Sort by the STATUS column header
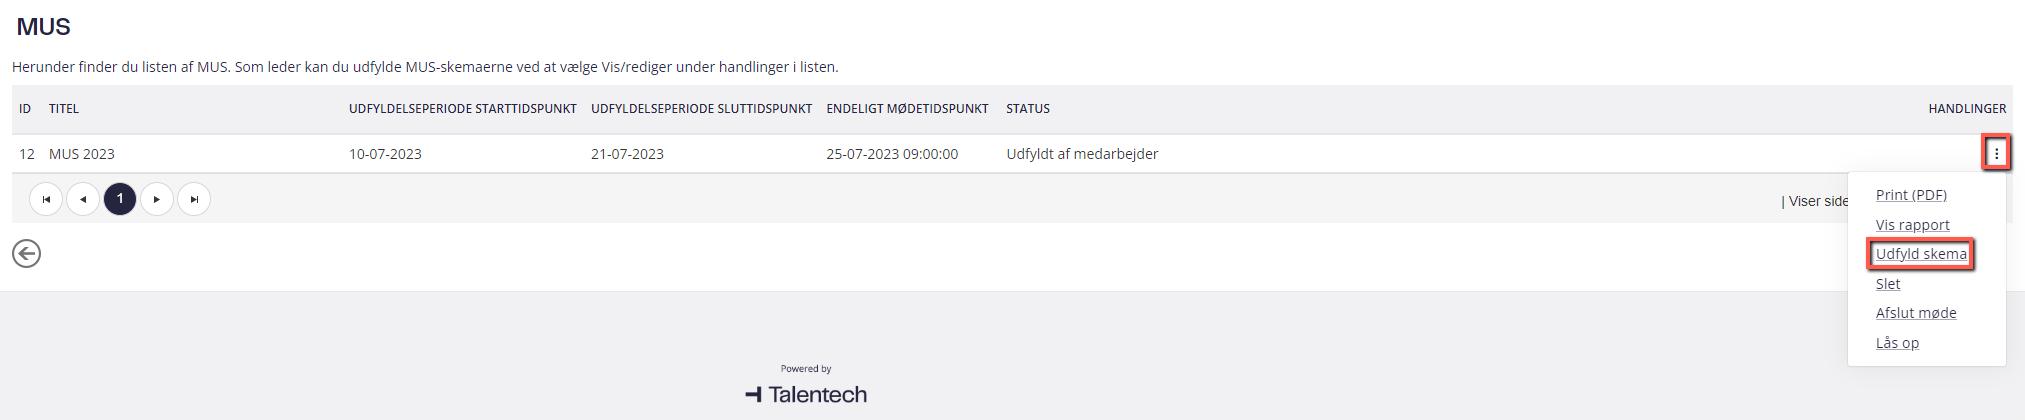Viewport: 2025px width, 420px height. tap(1028, 109)
